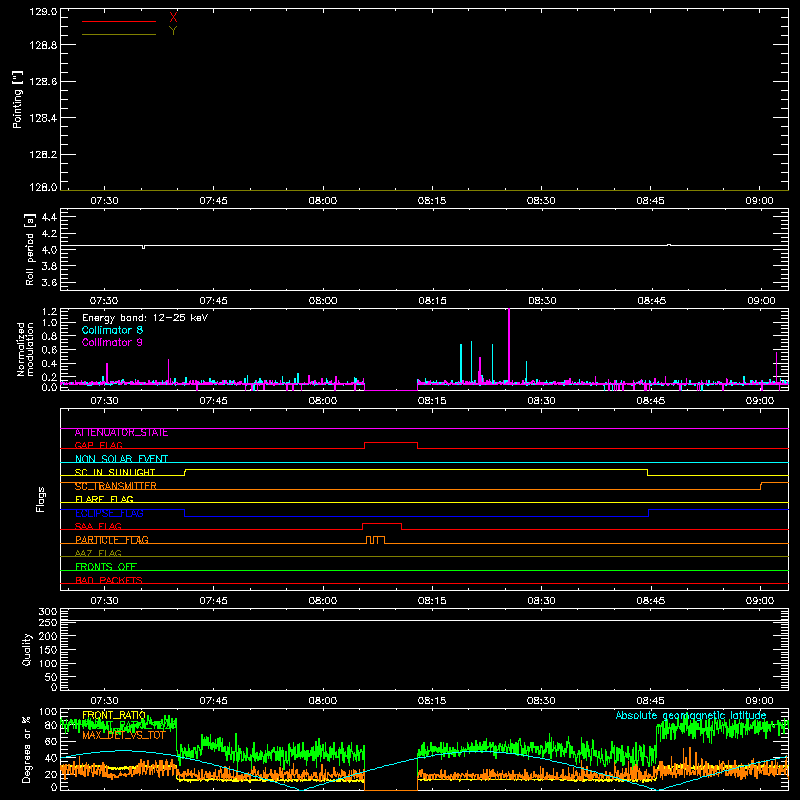Click the Roll period axis title
800x800 pixels.
pos(29,249)
